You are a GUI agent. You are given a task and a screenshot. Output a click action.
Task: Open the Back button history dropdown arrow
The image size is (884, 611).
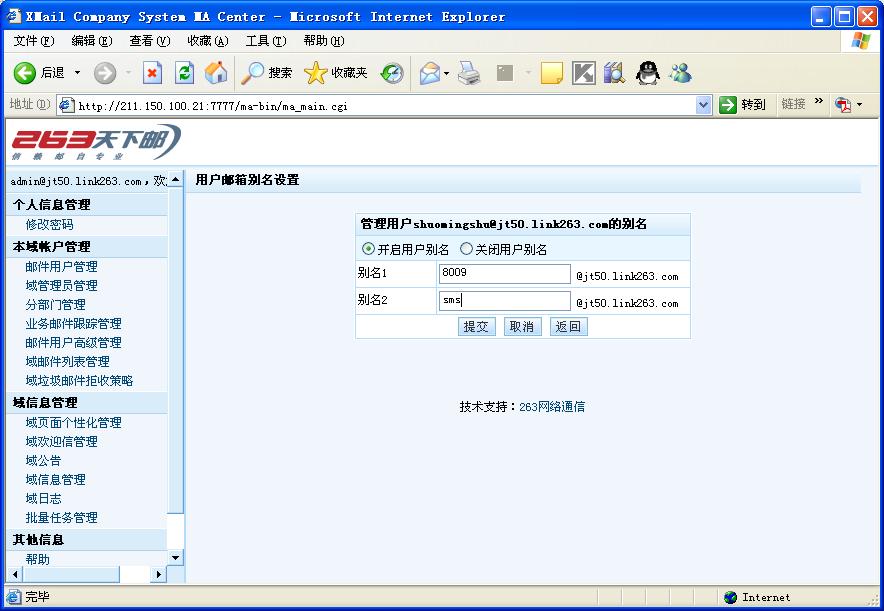coord(77,73)
